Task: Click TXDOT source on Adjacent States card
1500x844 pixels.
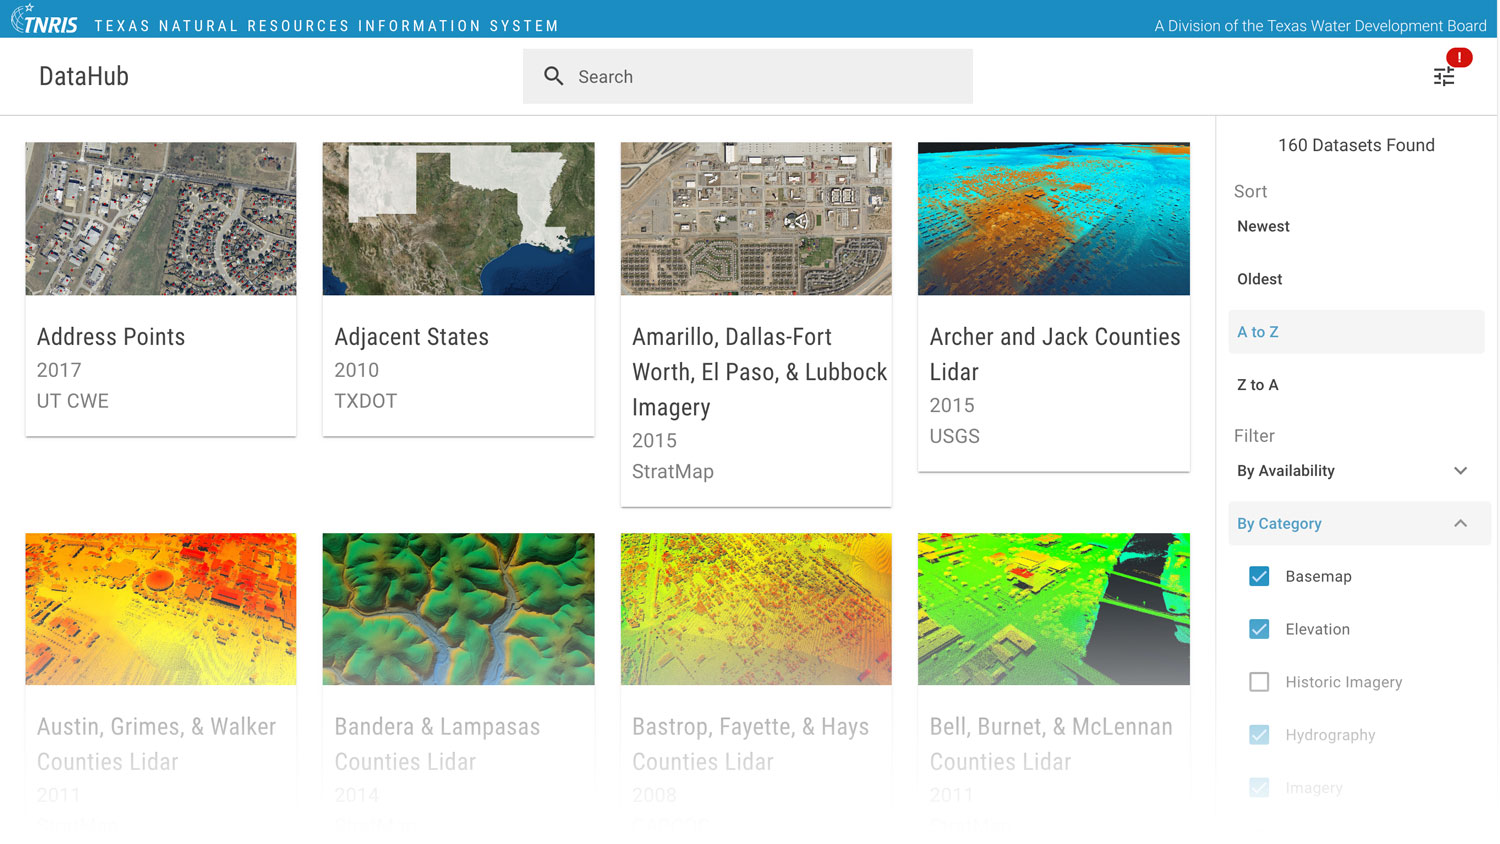Action: [366, 401]
